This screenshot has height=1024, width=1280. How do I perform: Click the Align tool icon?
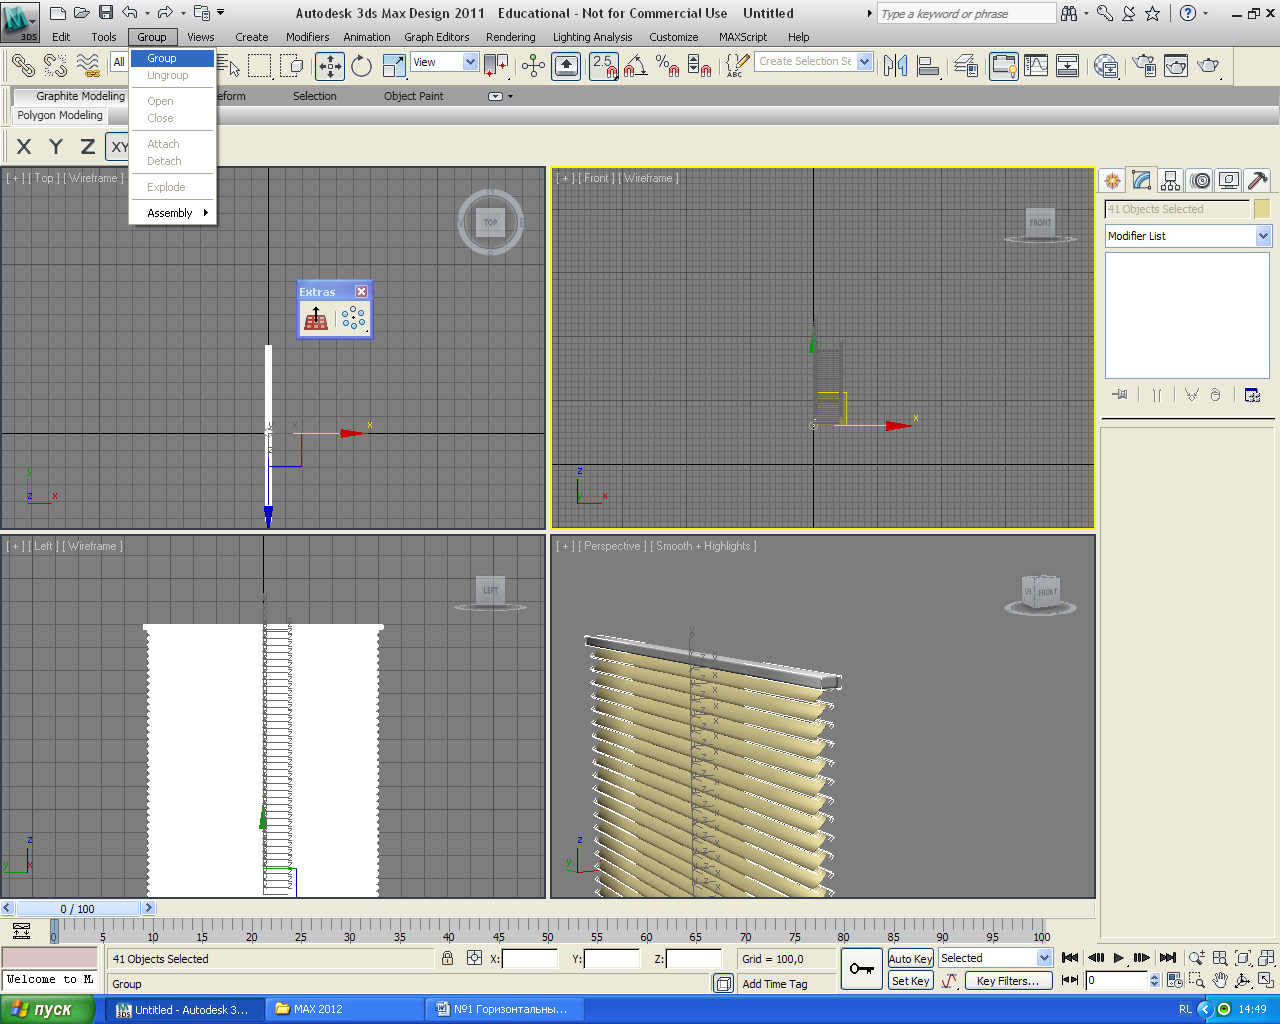[929, 66]
